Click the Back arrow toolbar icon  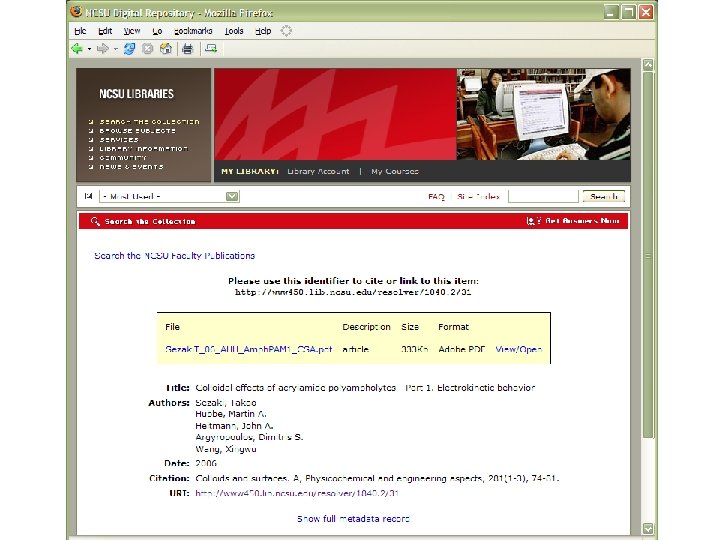tap(77, 48)
